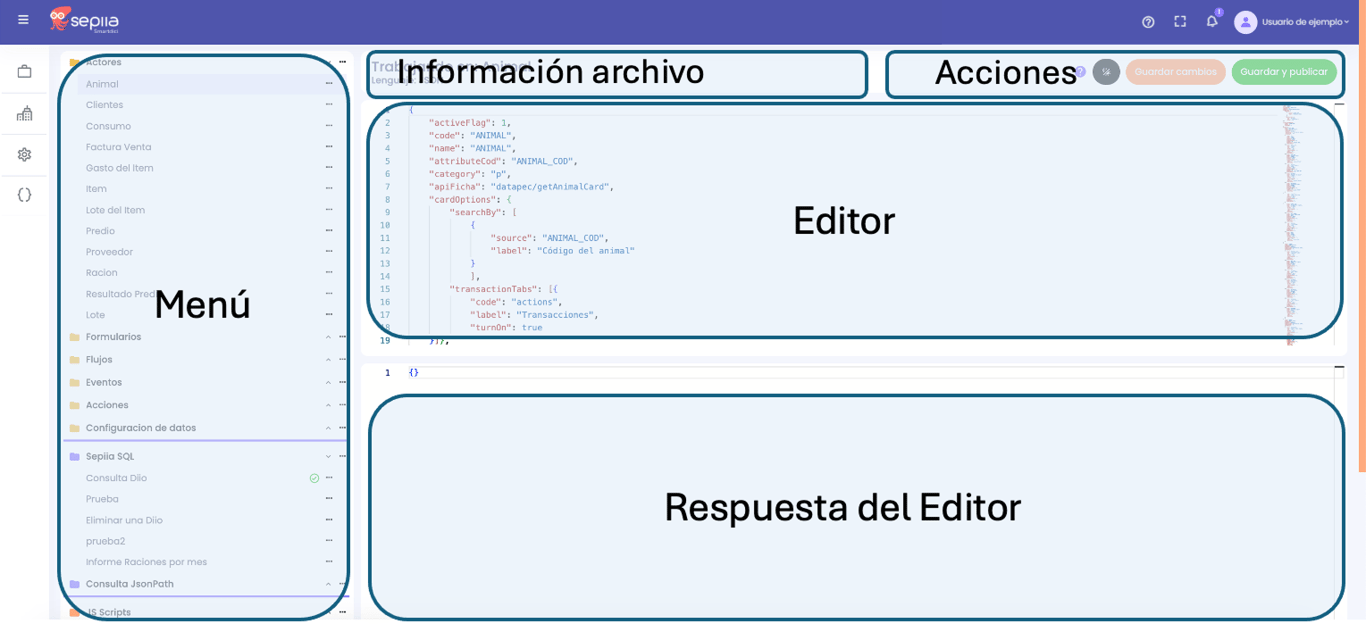Open the options dots for Eliminar una Diio

click(329, 520)
